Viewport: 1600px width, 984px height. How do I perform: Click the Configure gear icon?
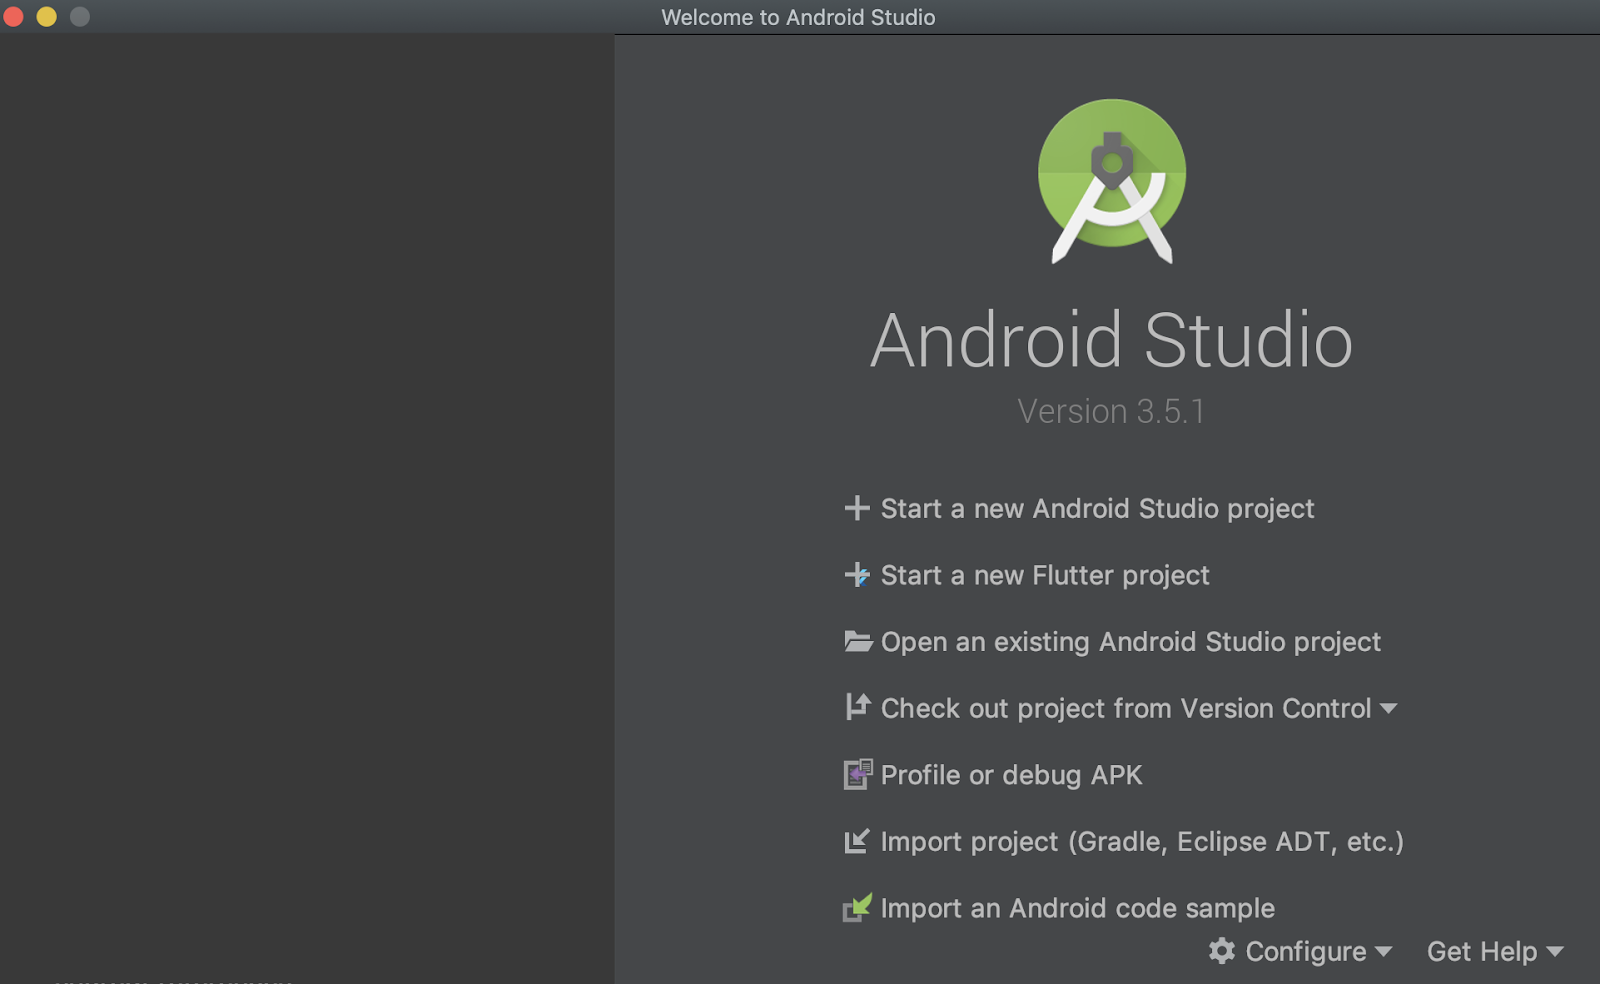pos(1222,950)
